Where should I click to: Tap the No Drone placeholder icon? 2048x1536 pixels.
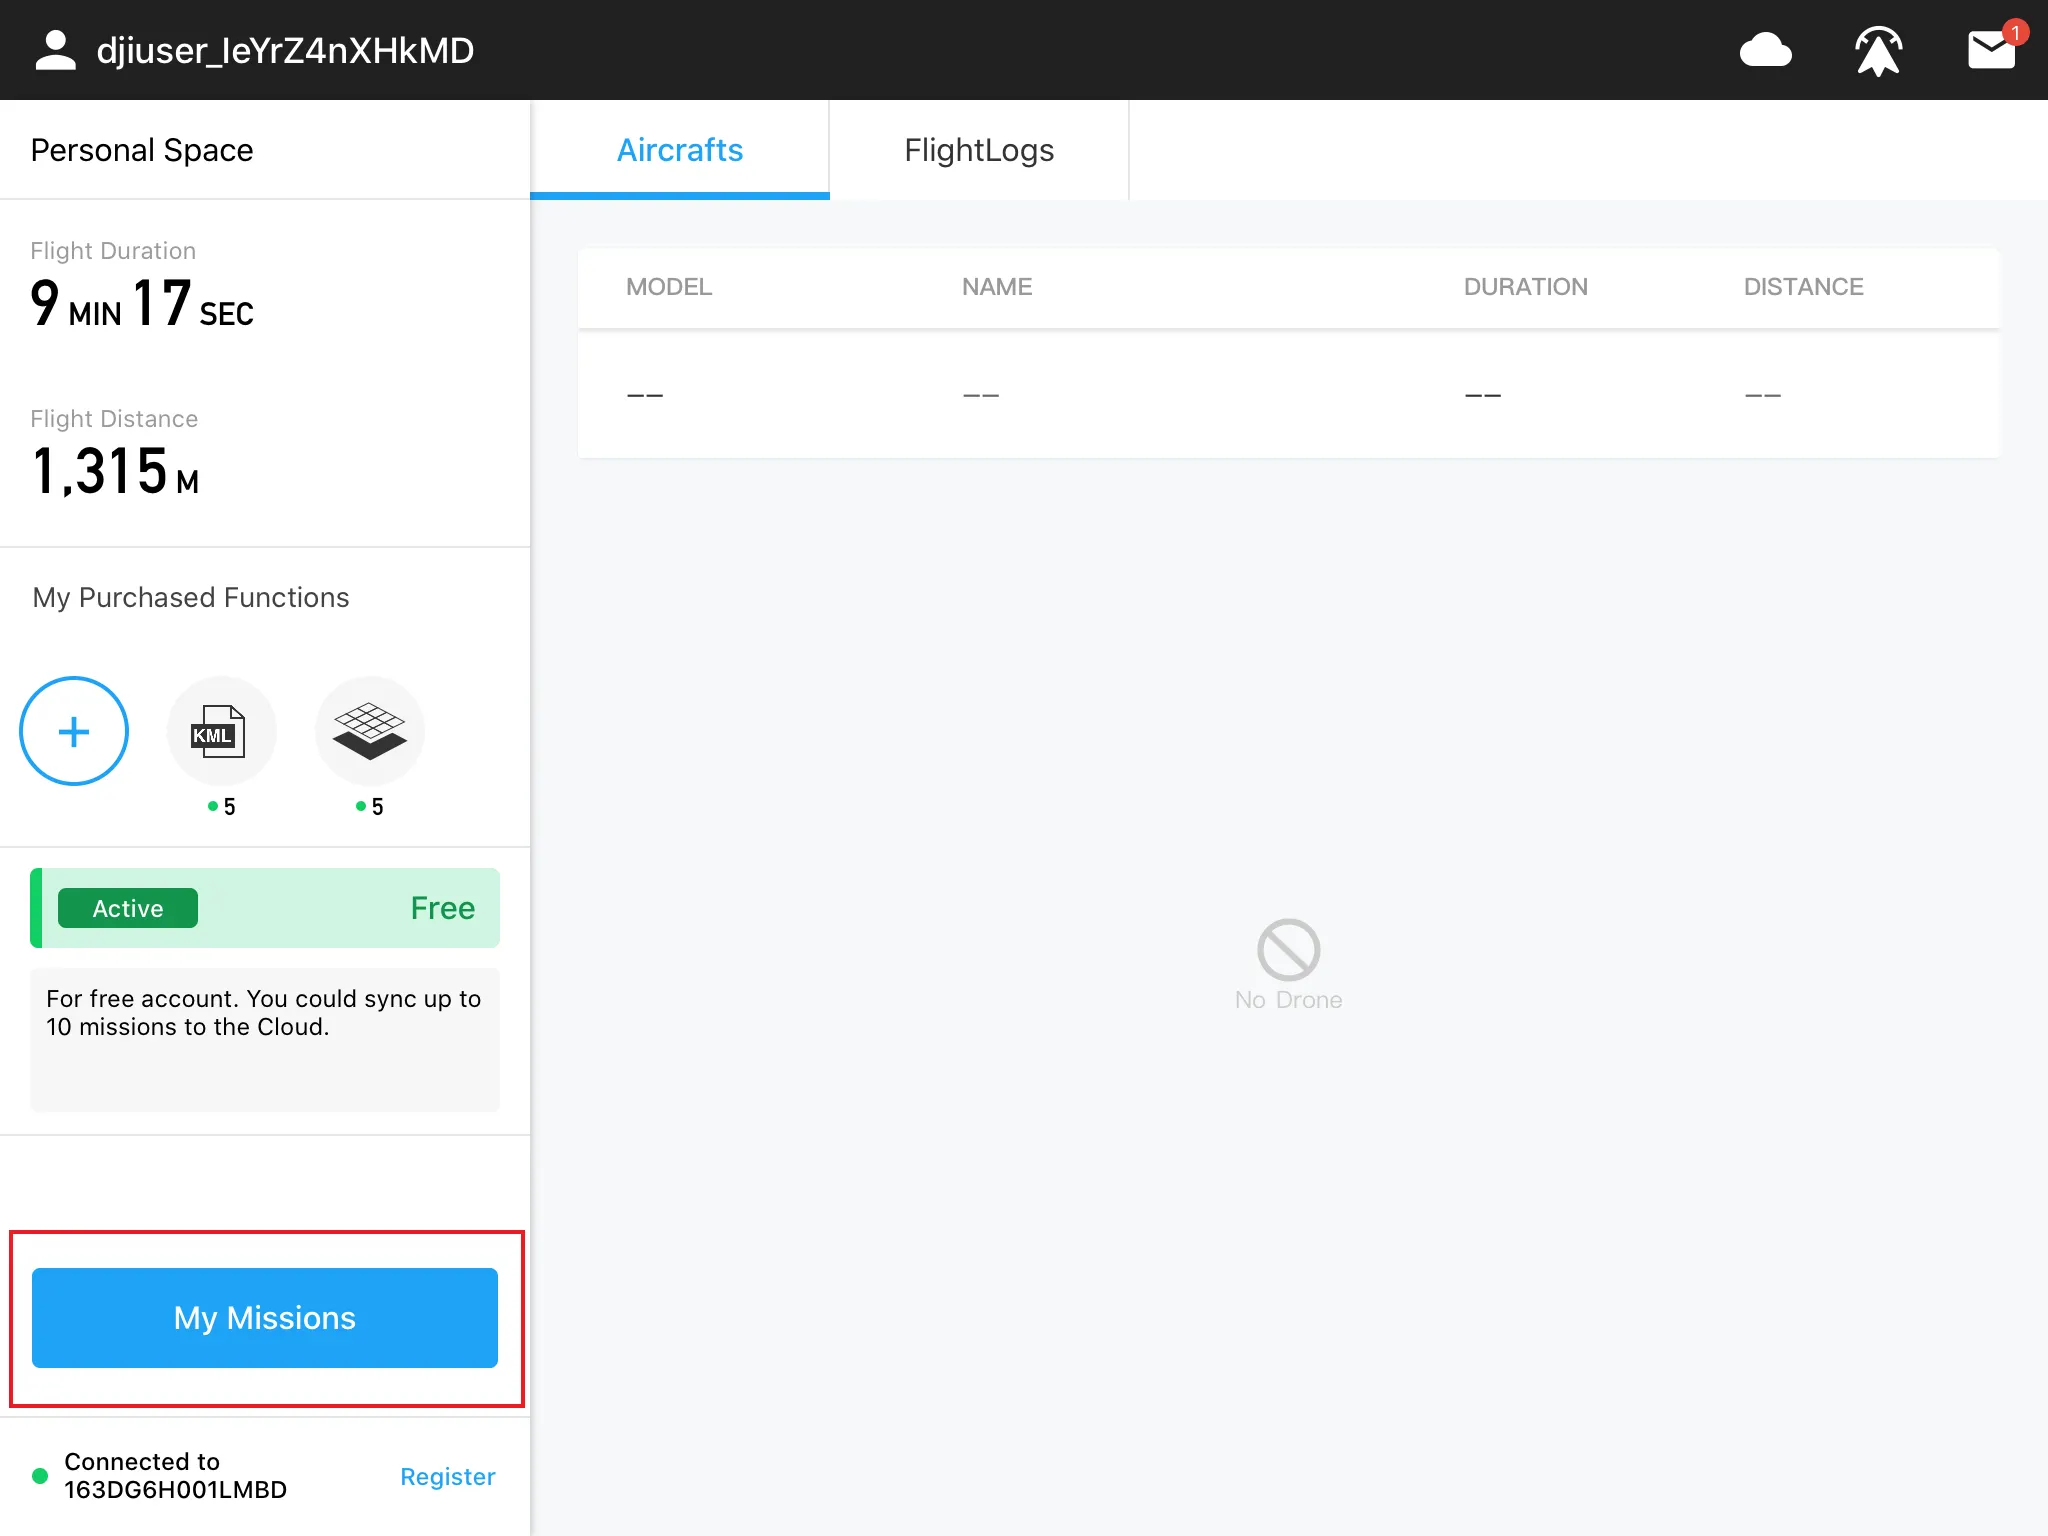click(x=1288, y=950)
